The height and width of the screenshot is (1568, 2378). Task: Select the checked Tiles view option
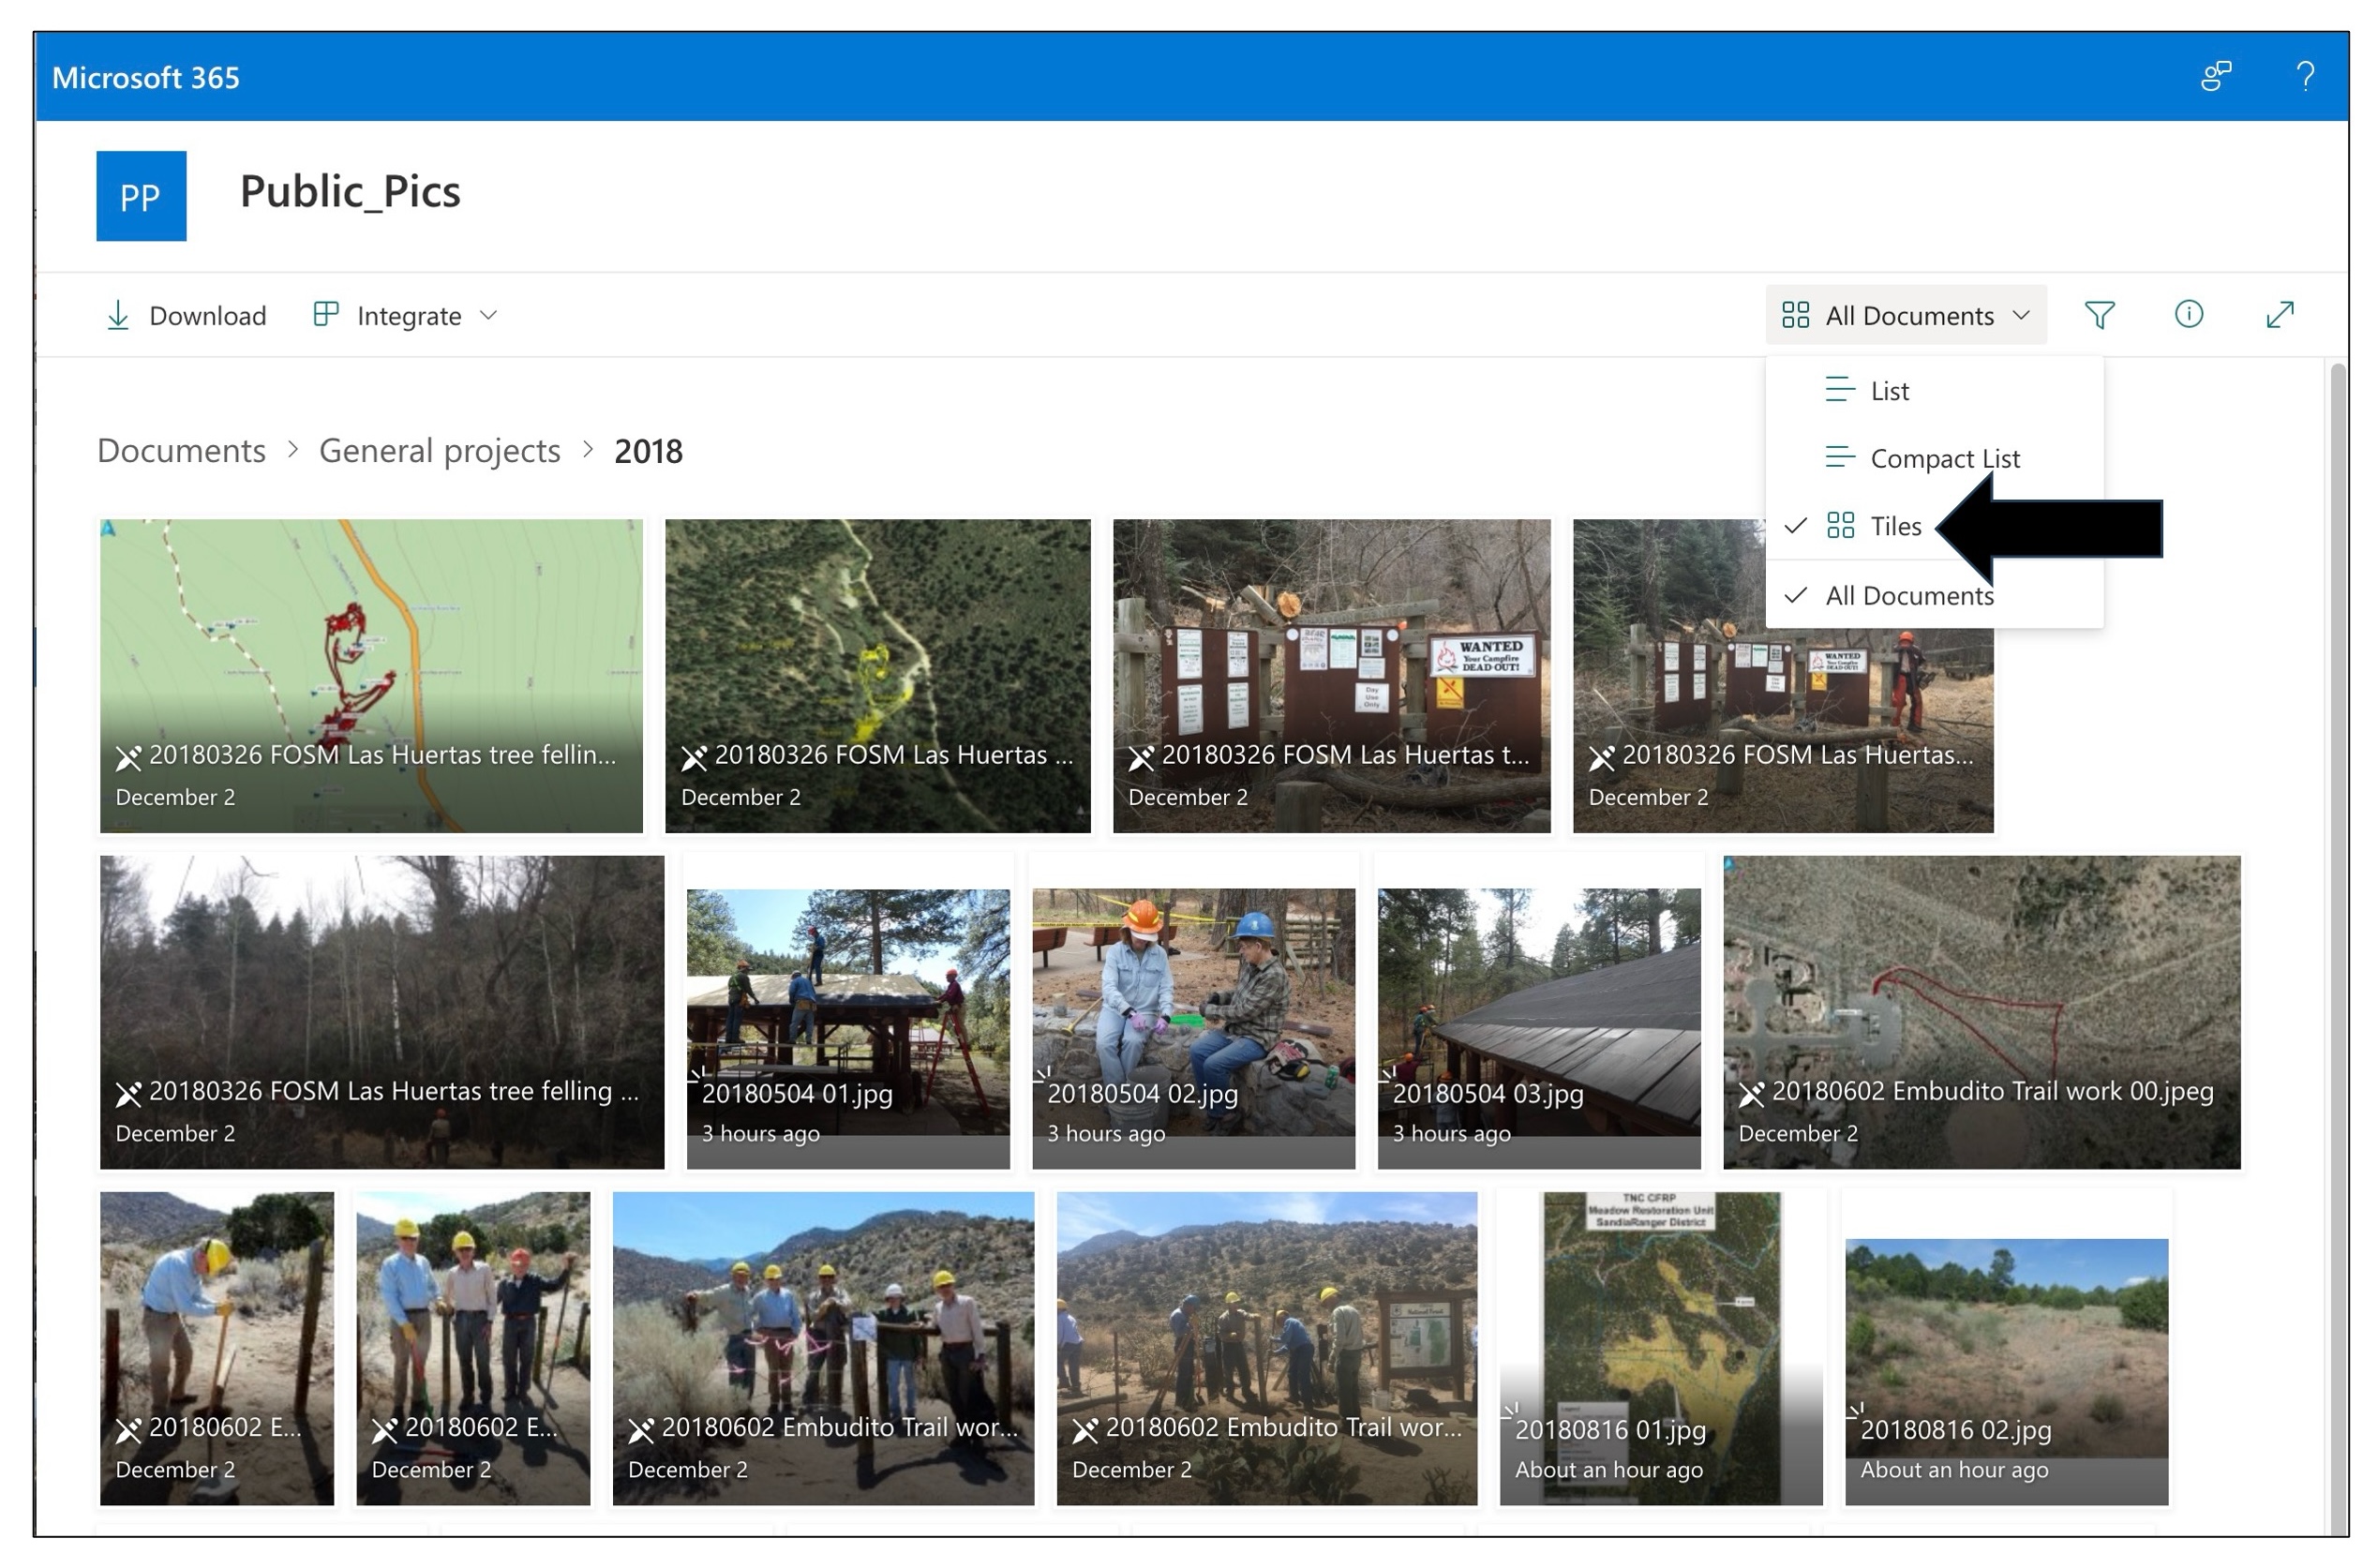point(1894,526)
